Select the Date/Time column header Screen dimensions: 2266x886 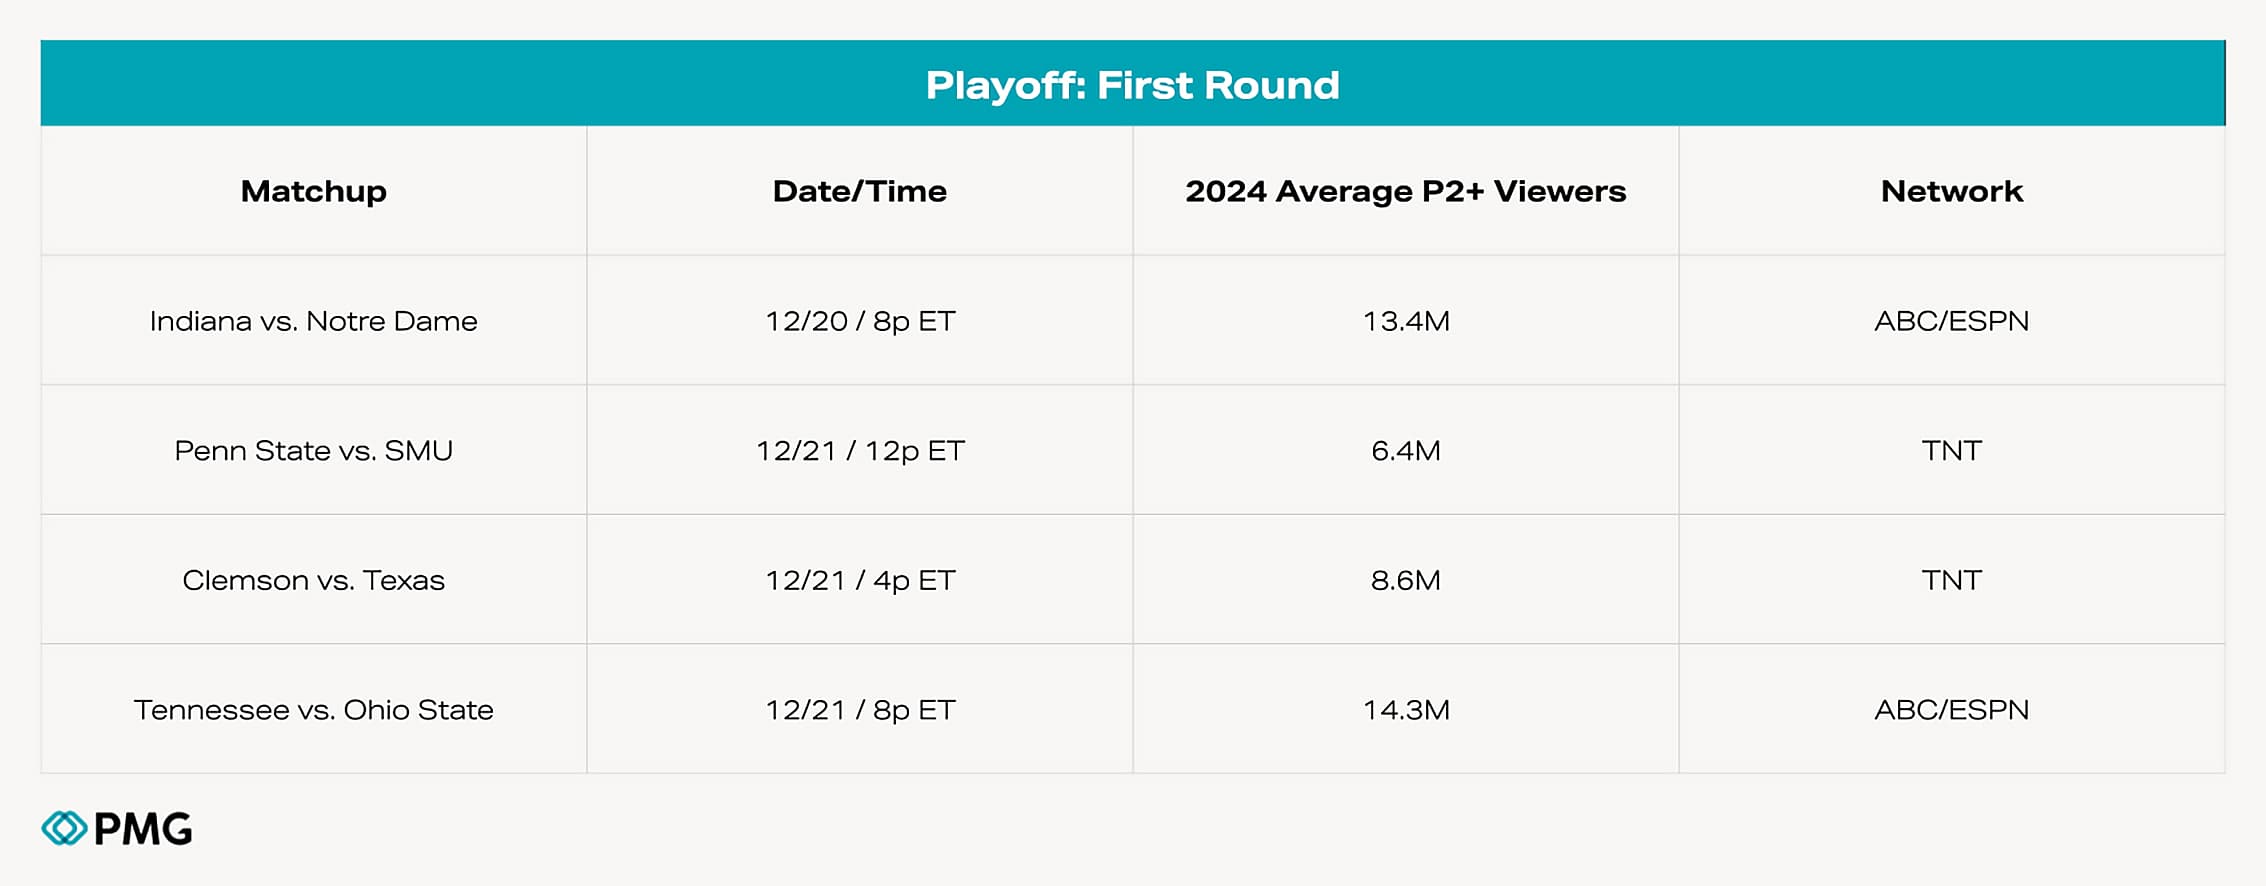(859, 191)
